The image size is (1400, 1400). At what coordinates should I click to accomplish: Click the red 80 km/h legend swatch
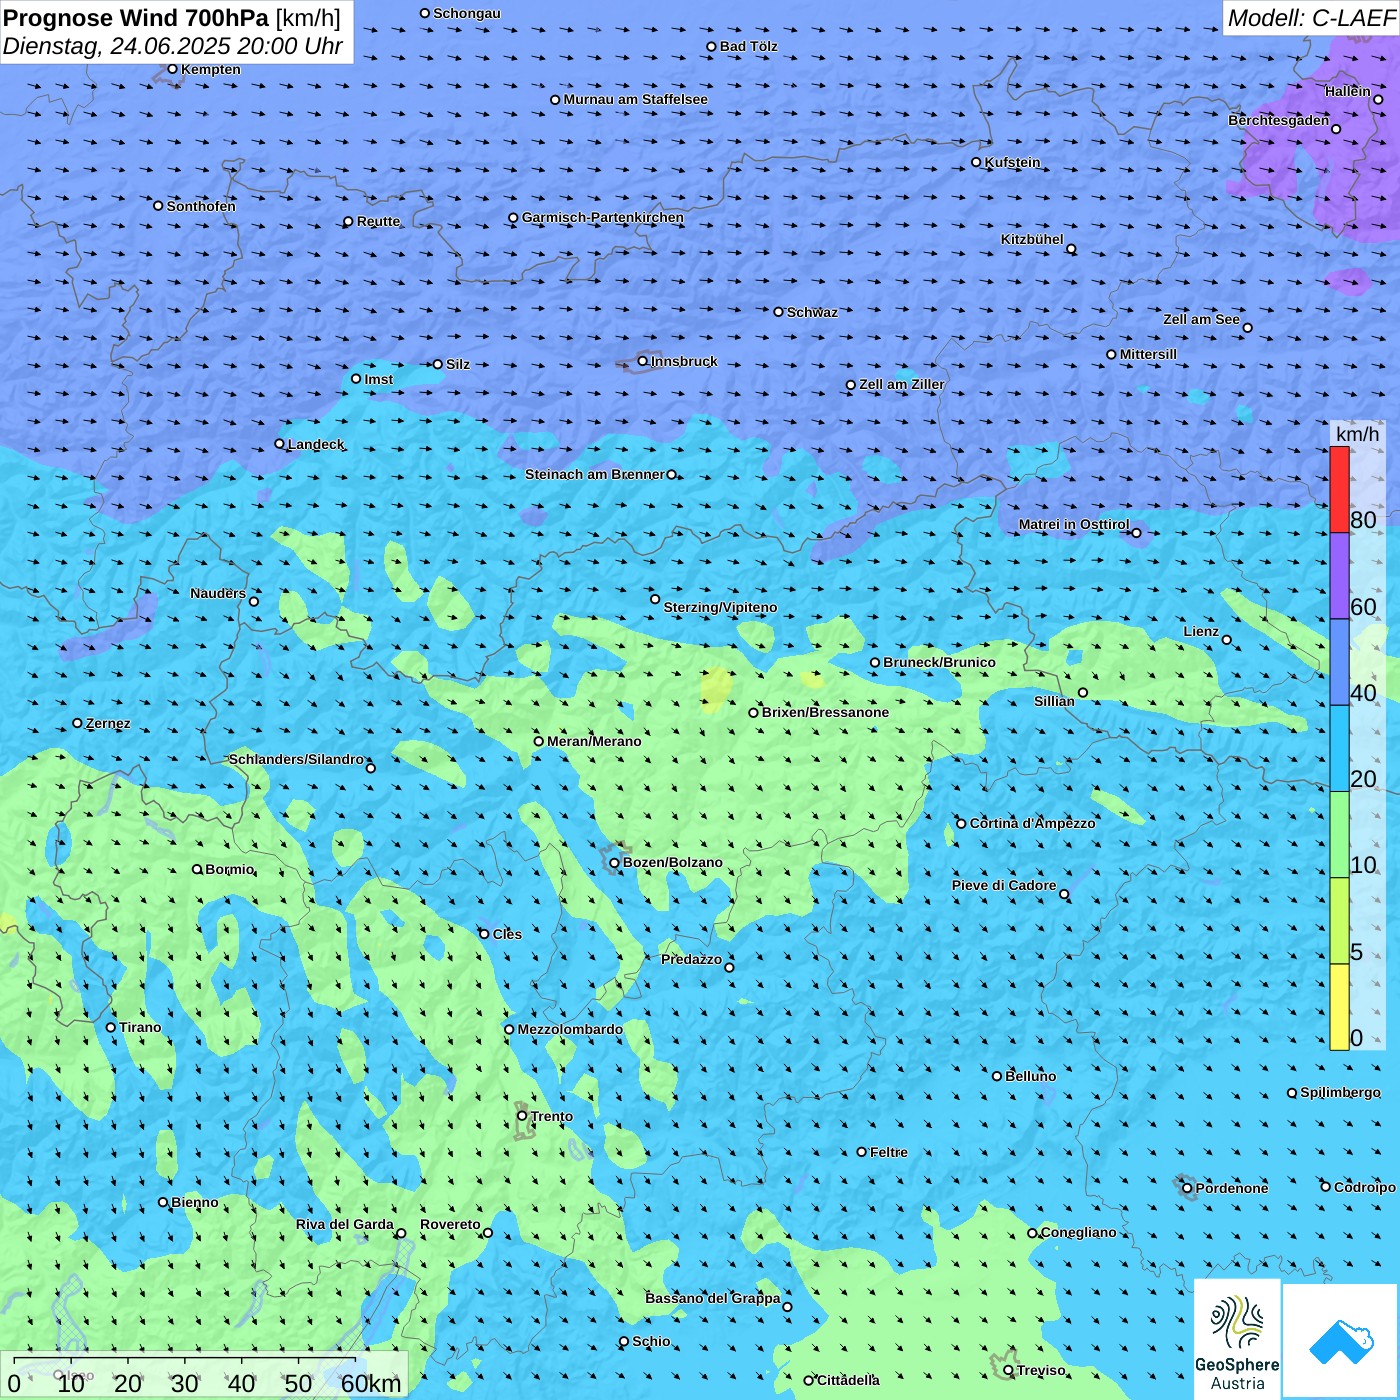click(x=1339, y=489)
